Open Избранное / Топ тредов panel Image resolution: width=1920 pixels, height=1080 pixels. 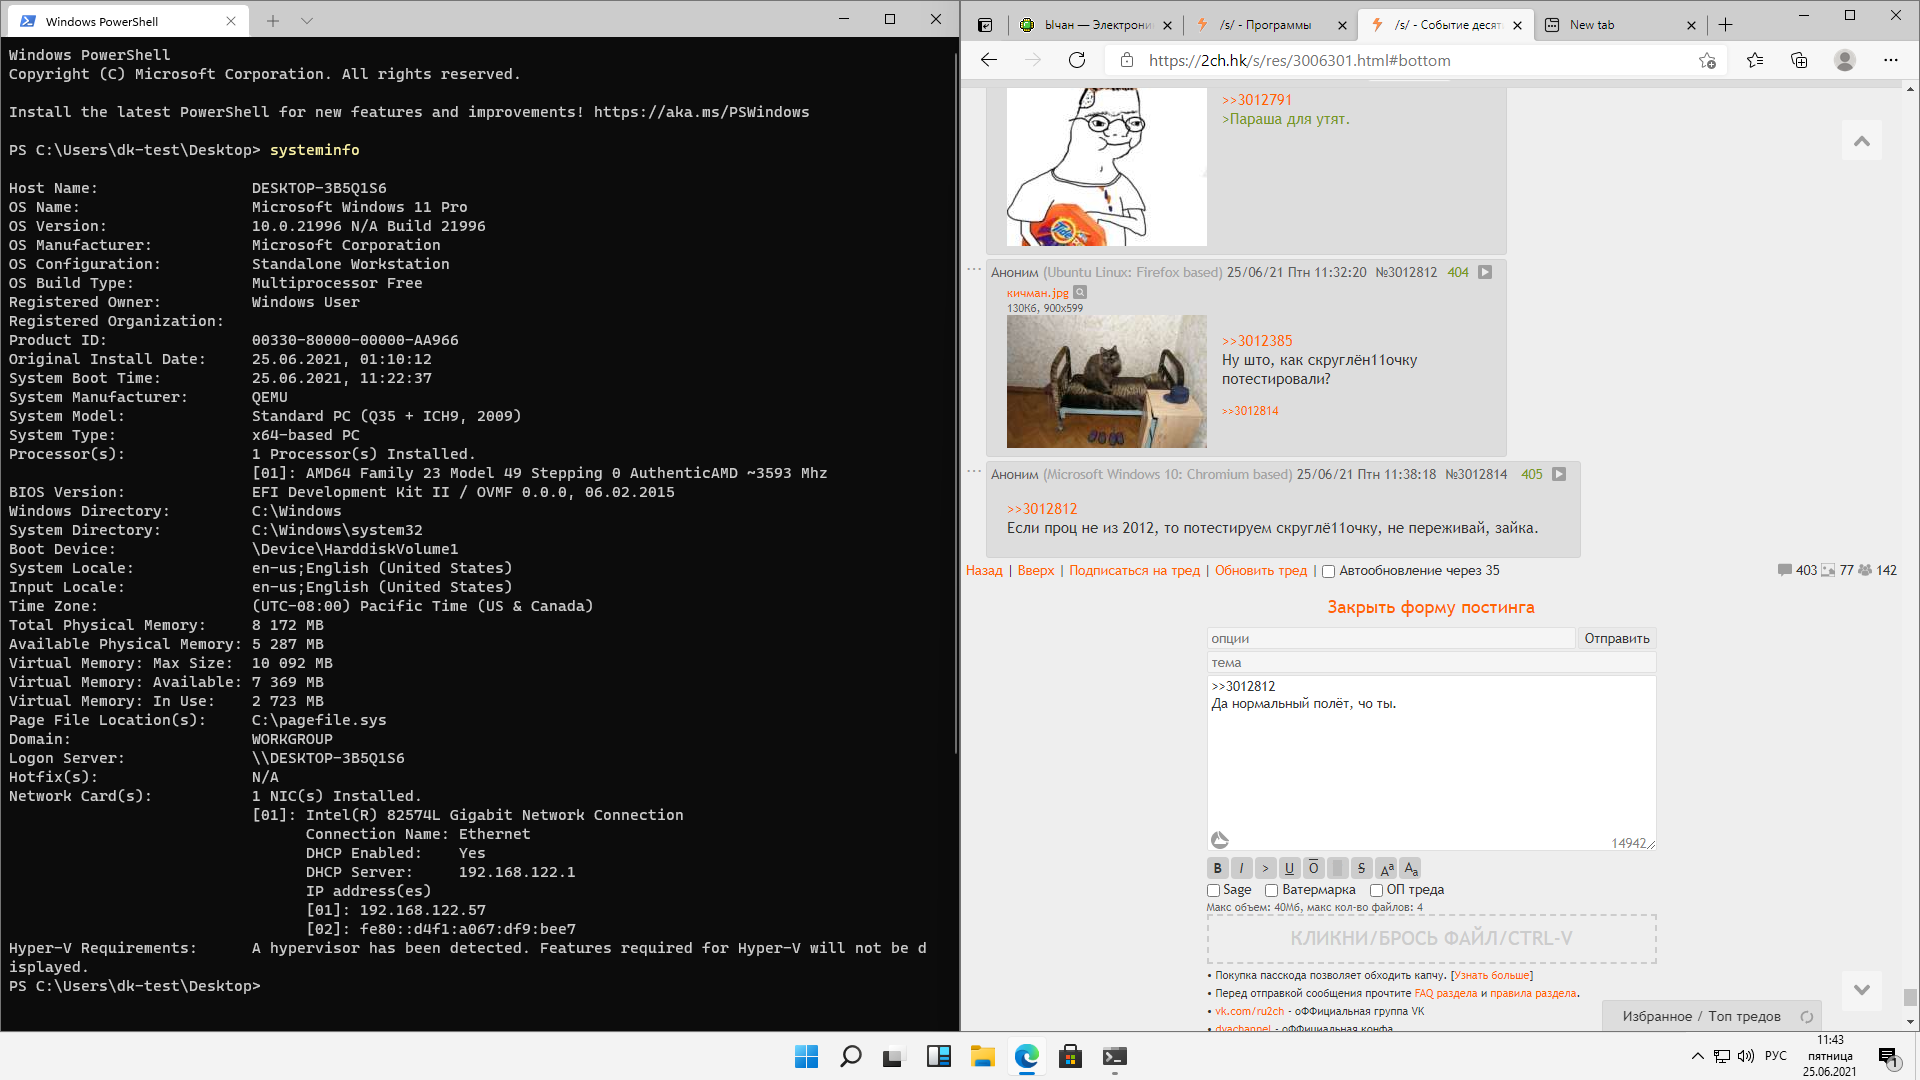pyautogui.click(x=1701, y=1017)
